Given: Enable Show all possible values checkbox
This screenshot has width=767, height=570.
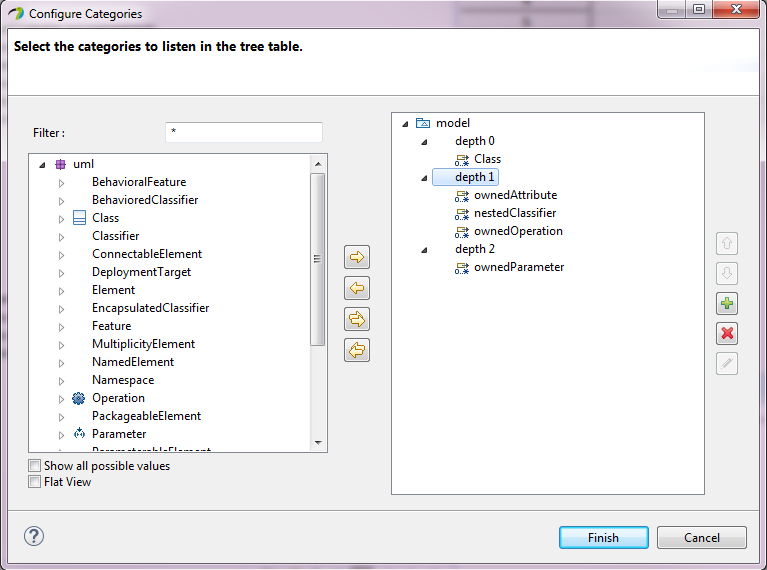Looking at the screenshot, I should (x=34, y=465).
